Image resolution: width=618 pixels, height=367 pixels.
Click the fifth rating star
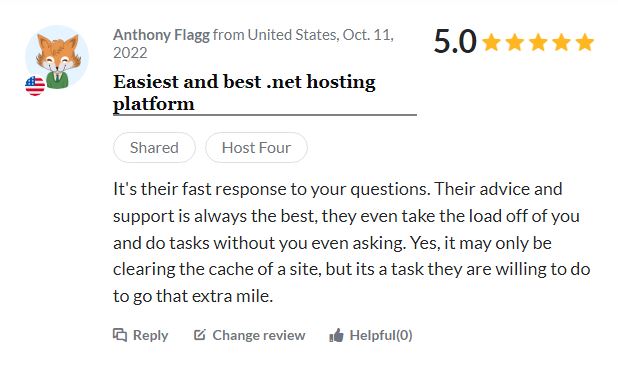click(584, 42)
